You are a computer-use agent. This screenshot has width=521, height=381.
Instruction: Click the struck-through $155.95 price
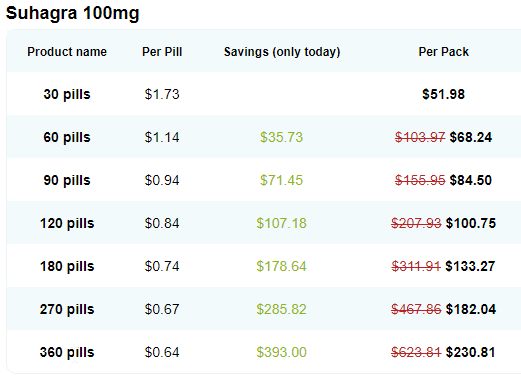pyautogui.click(x=420, y=180)
